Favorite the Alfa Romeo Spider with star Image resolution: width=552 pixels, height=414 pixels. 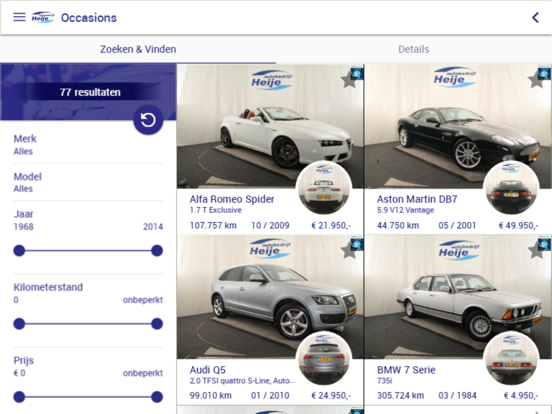[349, 81]
